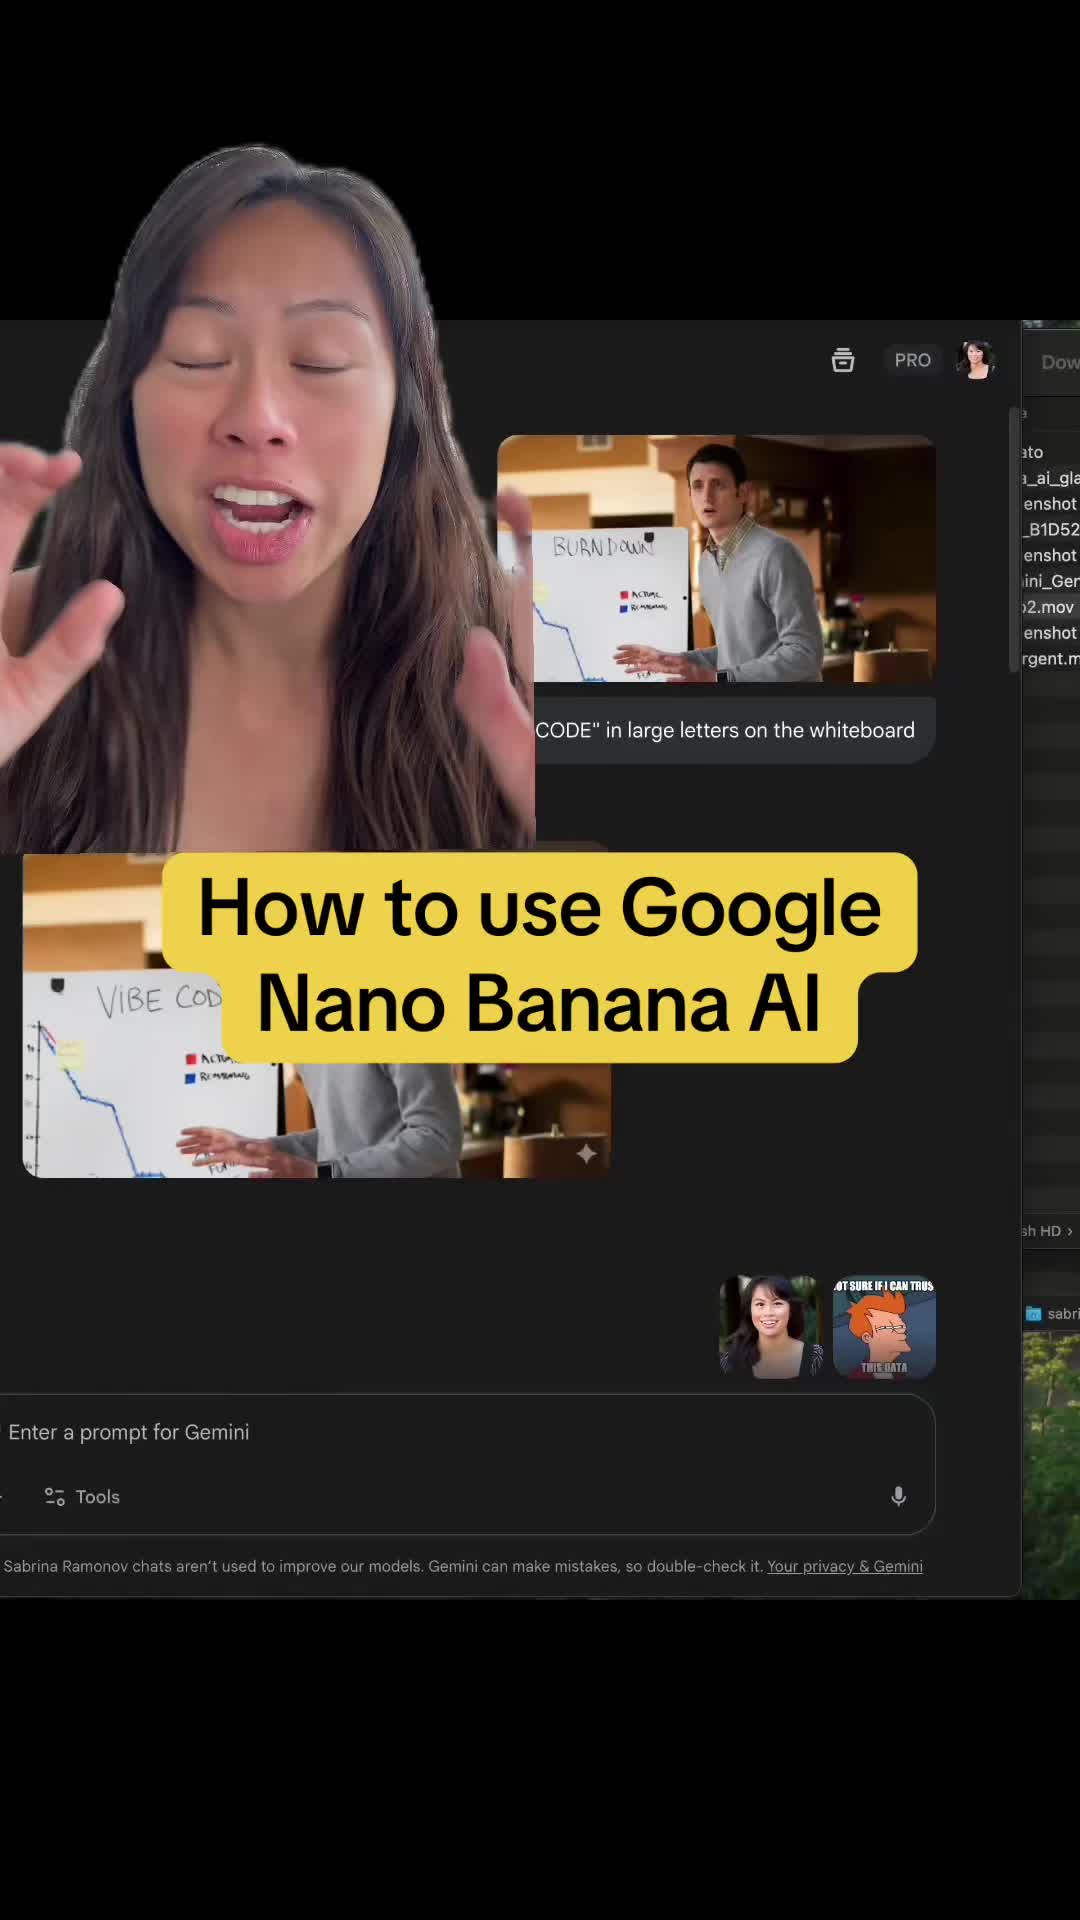Open the generated VIBE CODE whiteboard image
The width and height of the screenshot is (1080, 1920).
point(316,1016)
